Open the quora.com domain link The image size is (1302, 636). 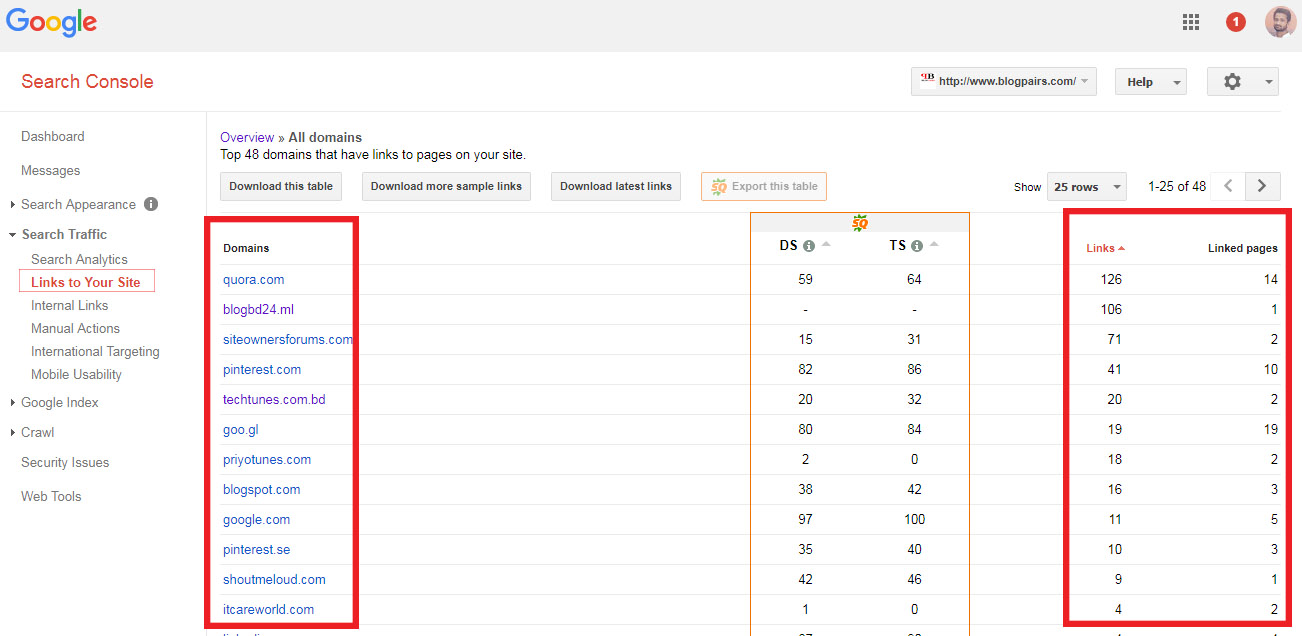254,279
